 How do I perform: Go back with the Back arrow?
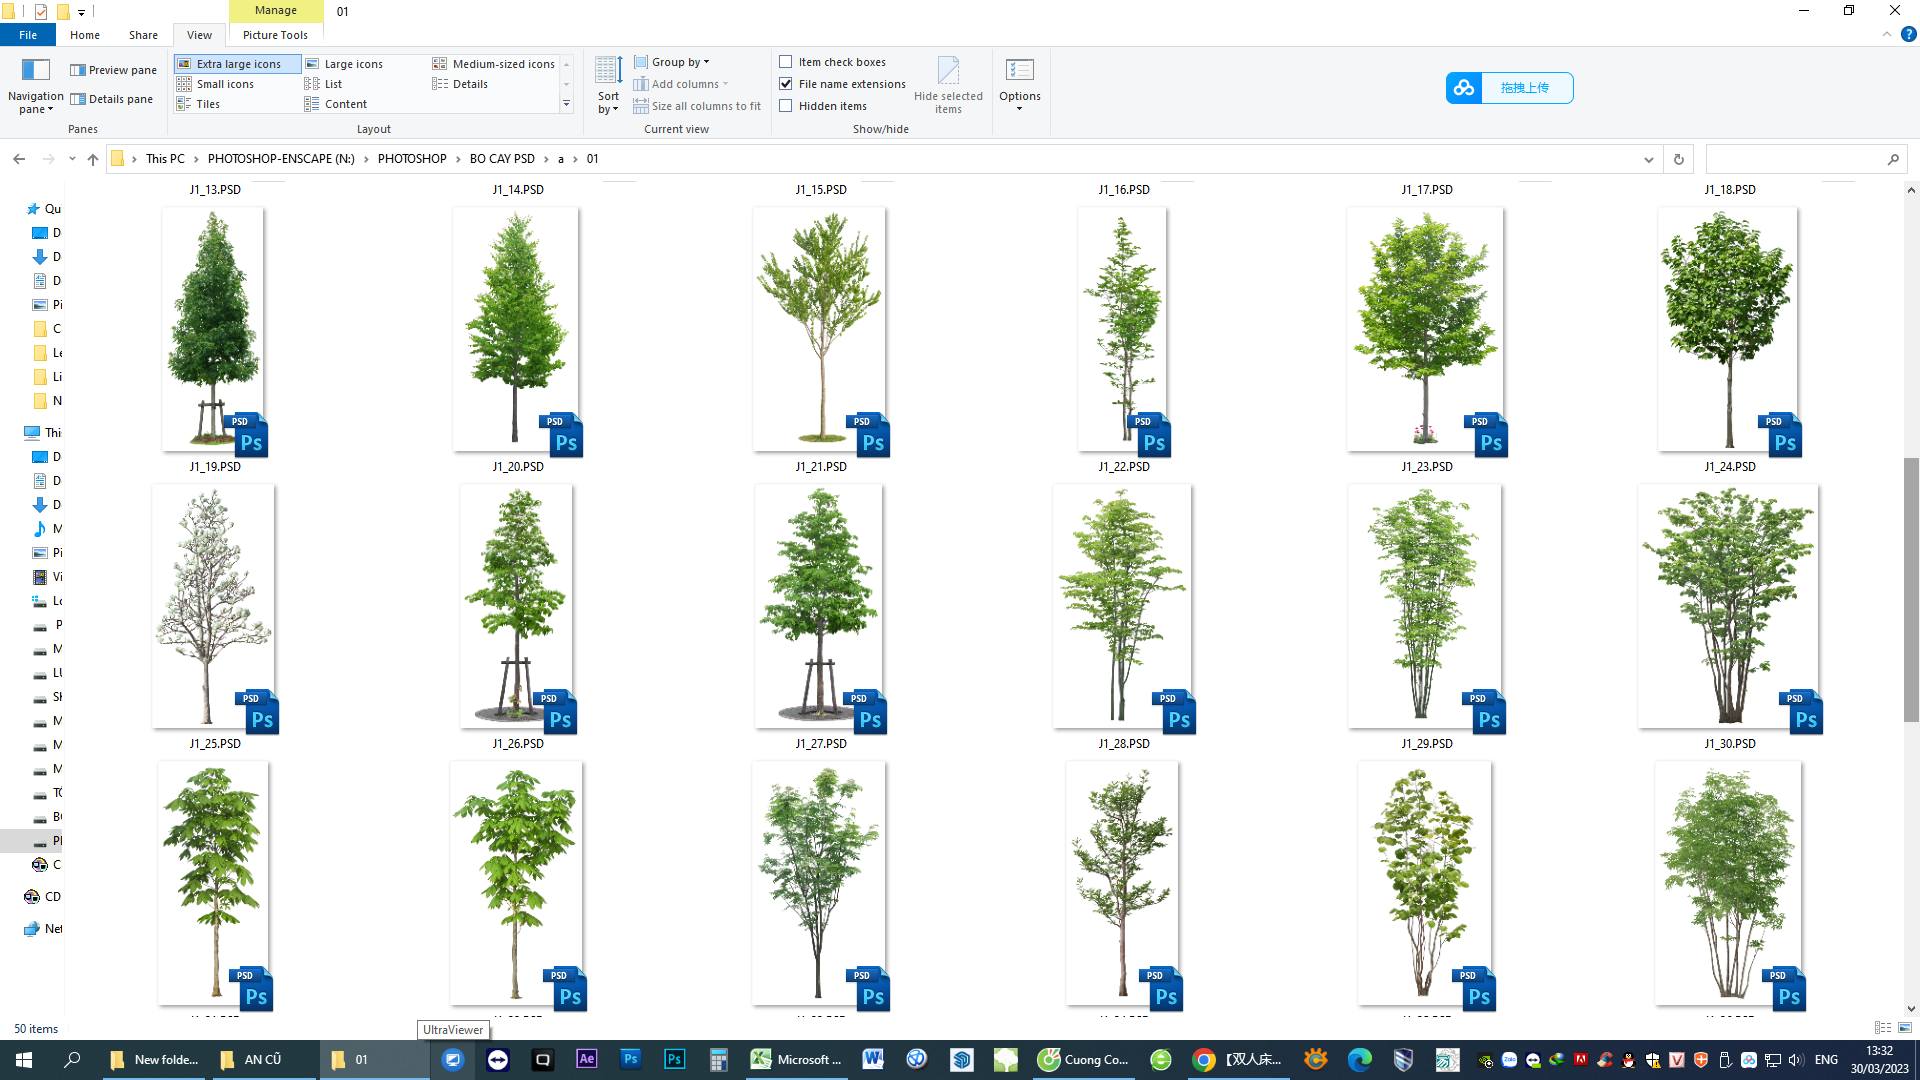coord(19,159)
